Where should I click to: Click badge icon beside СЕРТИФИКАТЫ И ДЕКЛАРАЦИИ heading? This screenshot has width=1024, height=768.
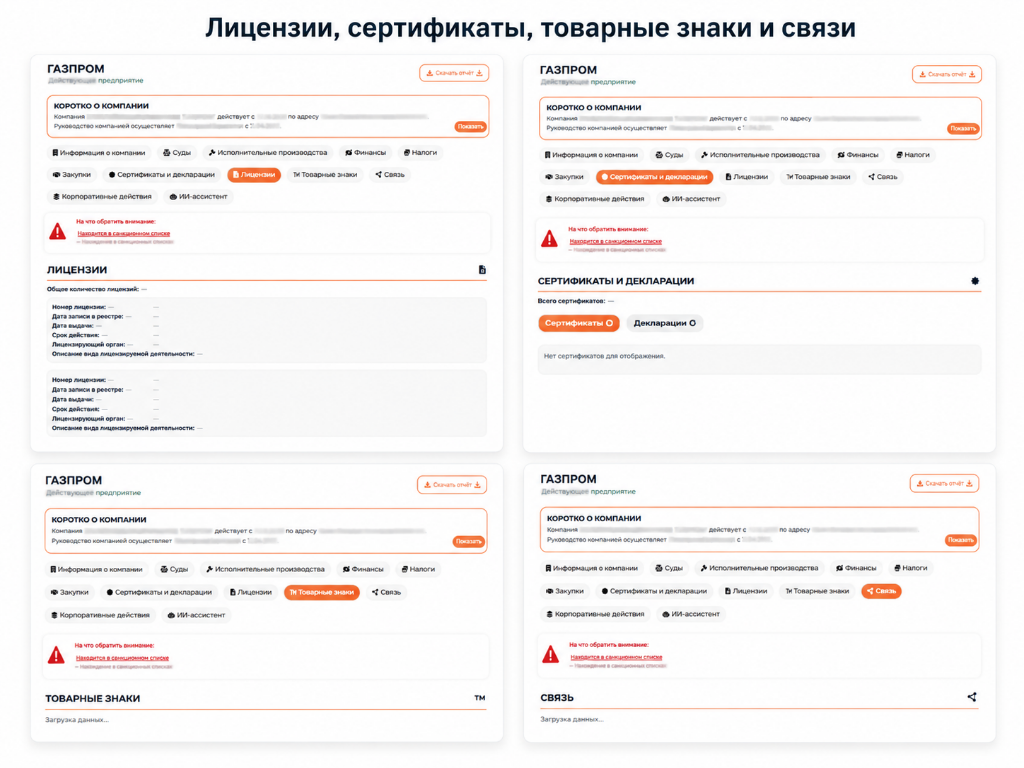coord(974,281)
